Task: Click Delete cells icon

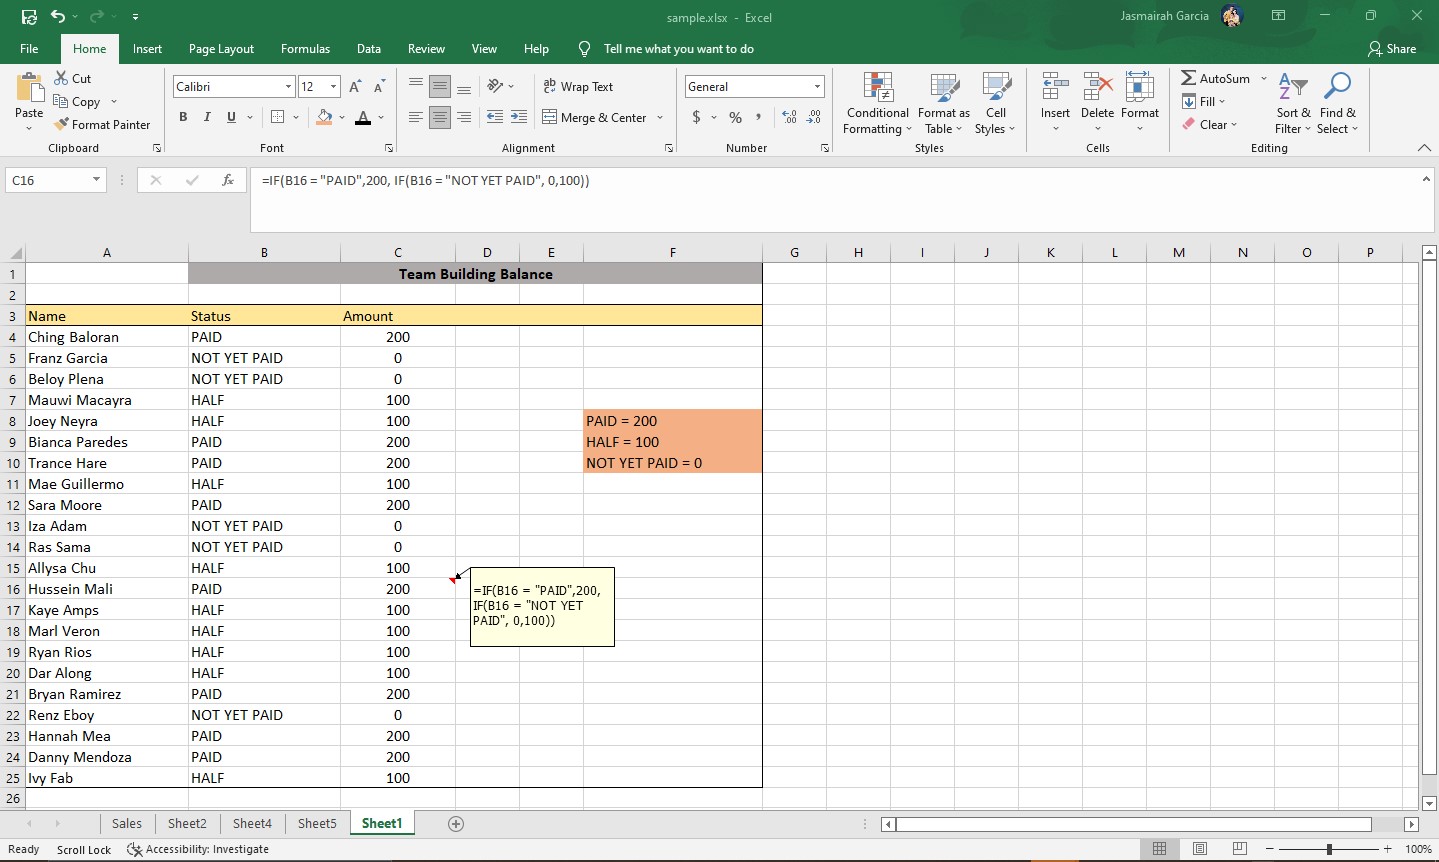Action: [x=1098, y=87]
